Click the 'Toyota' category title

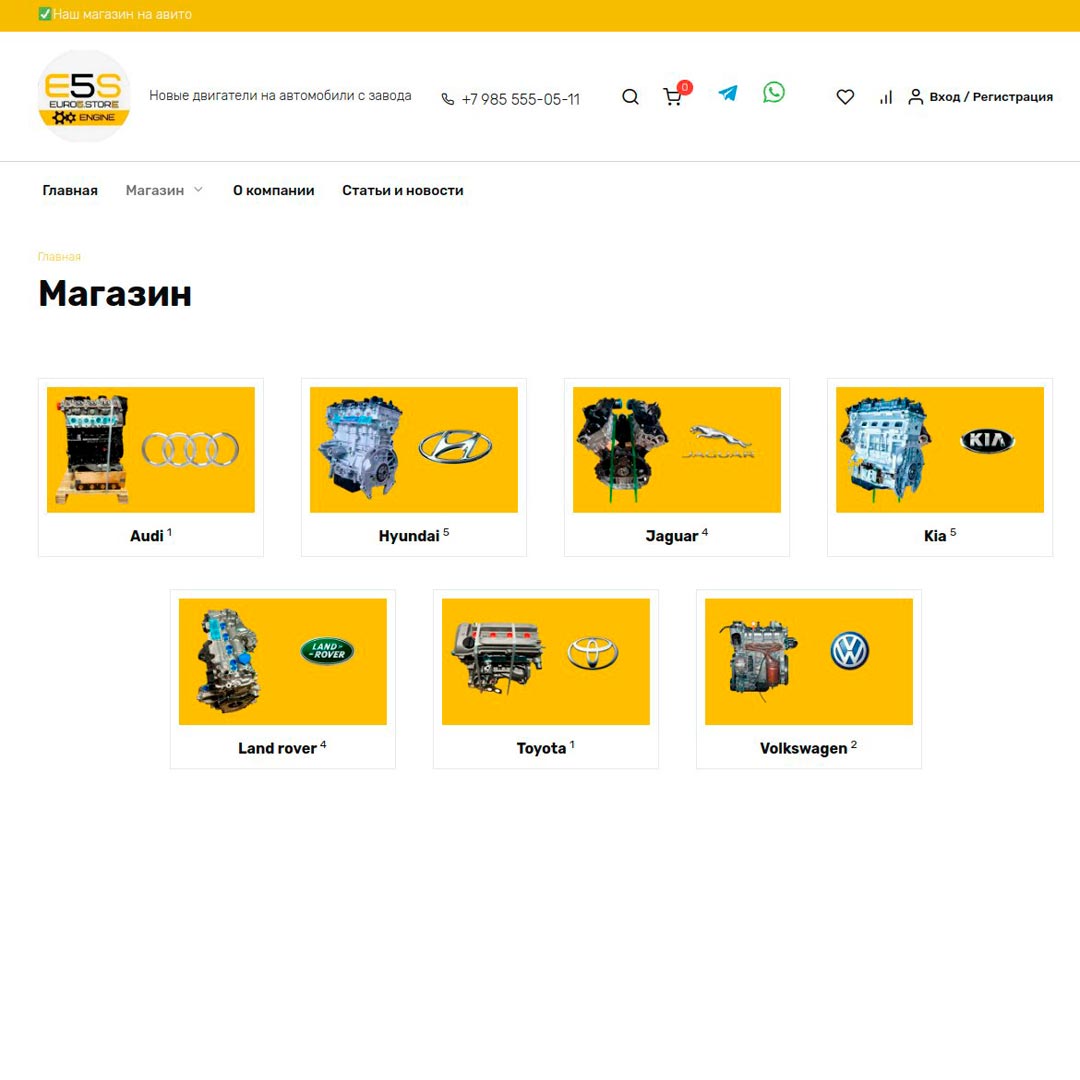click(x=541, y=748)
